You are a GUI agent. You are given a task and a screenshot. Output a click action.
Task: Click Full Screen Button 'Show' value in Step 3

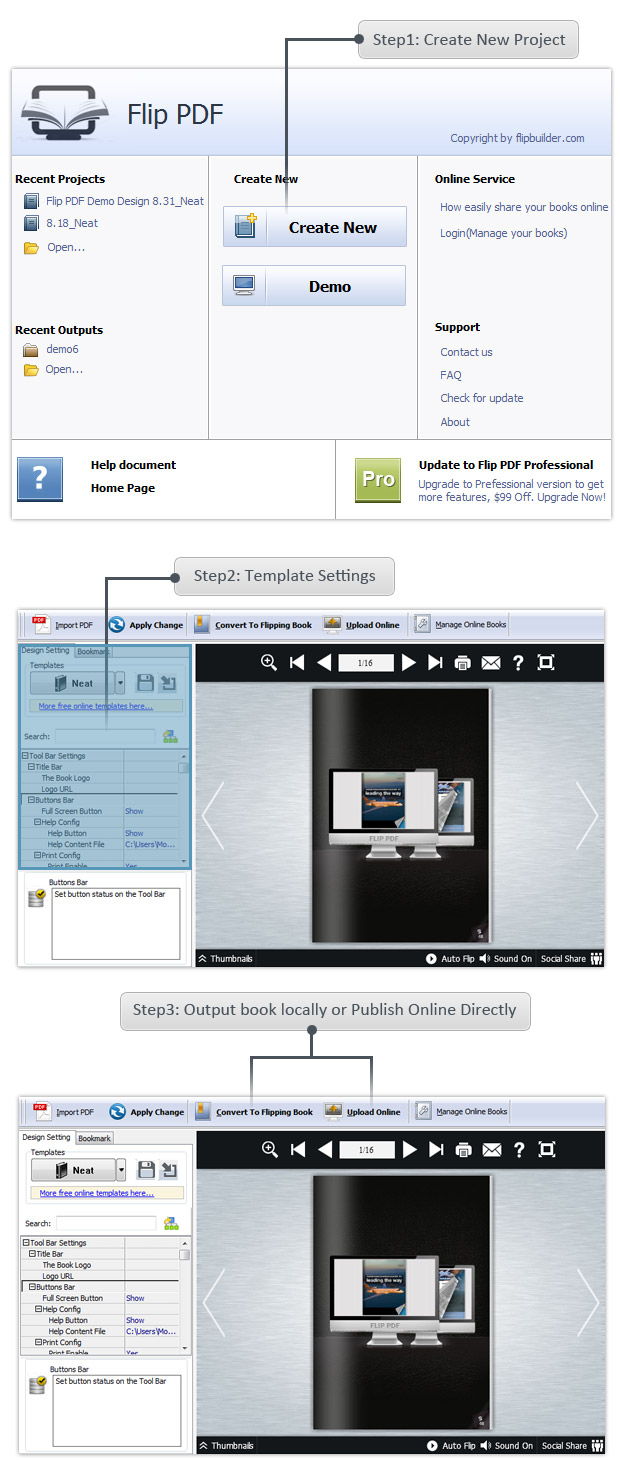click(x=135, y=1298)
